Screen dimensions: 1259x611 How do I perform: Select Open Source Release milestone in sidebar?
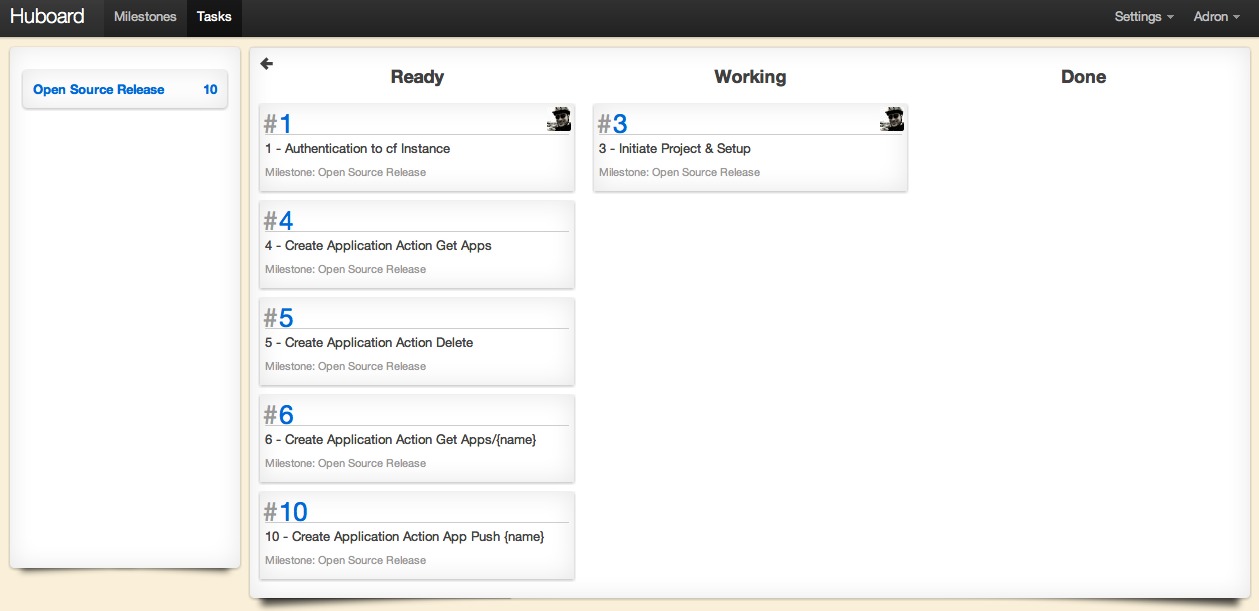99,89
